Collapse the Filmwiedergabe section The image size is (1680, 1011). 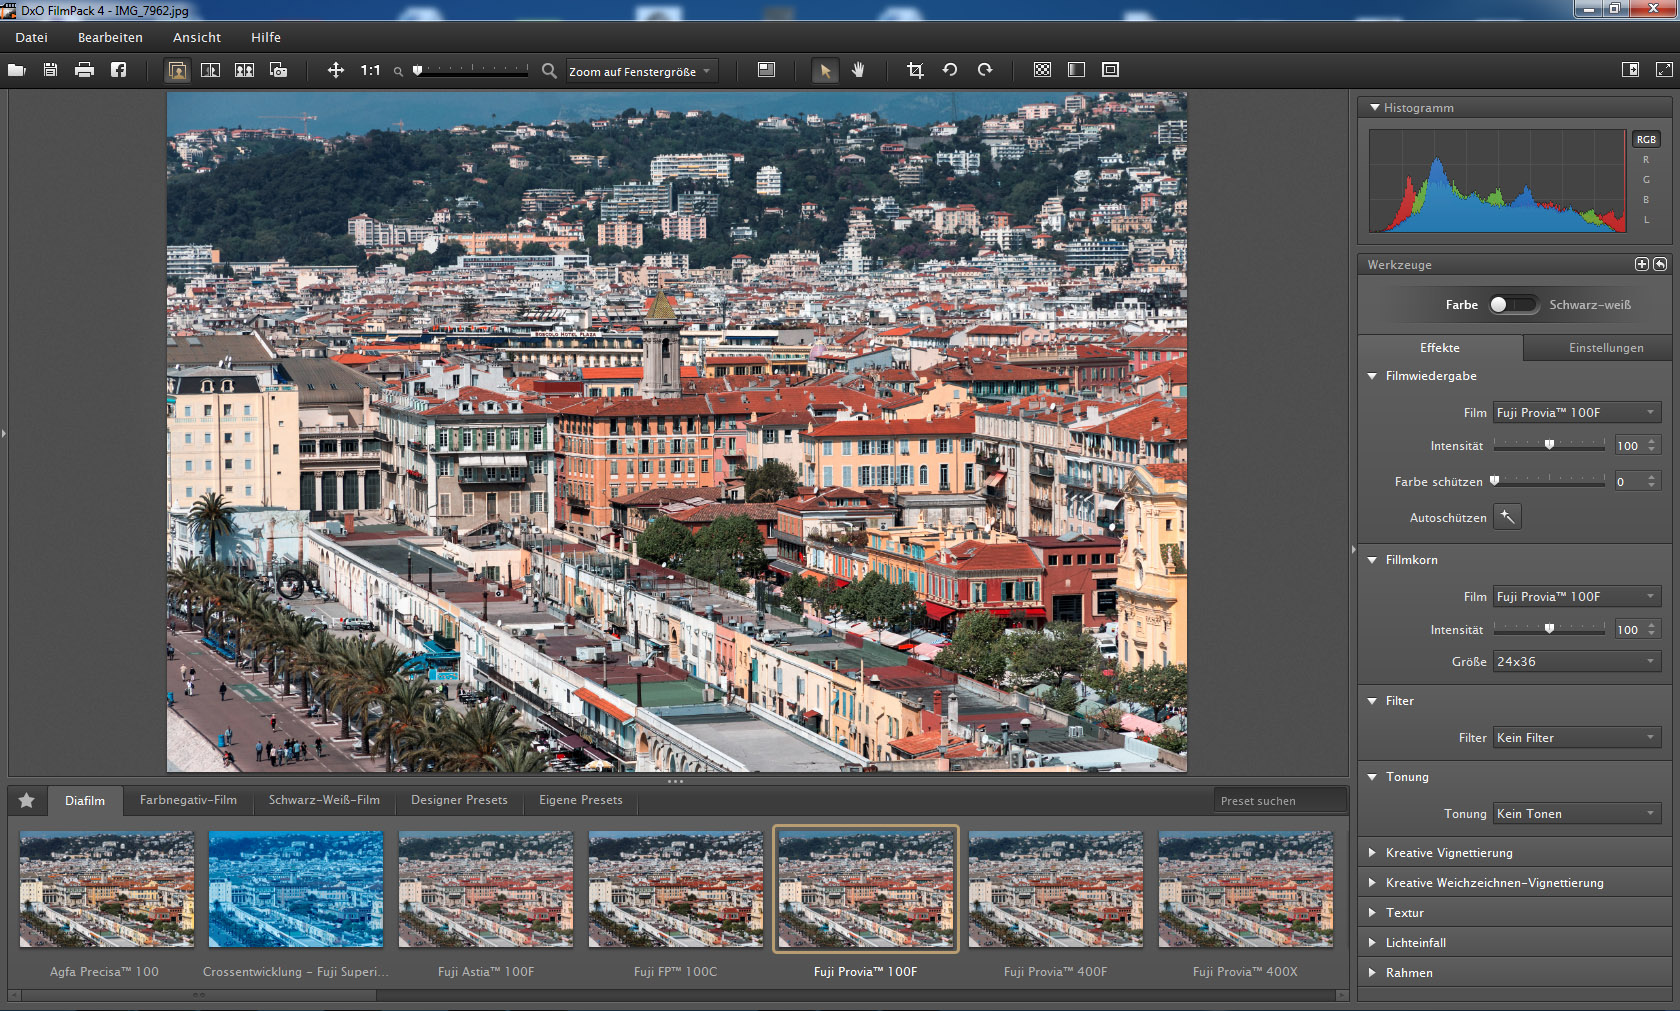[x=1372, y=376]
